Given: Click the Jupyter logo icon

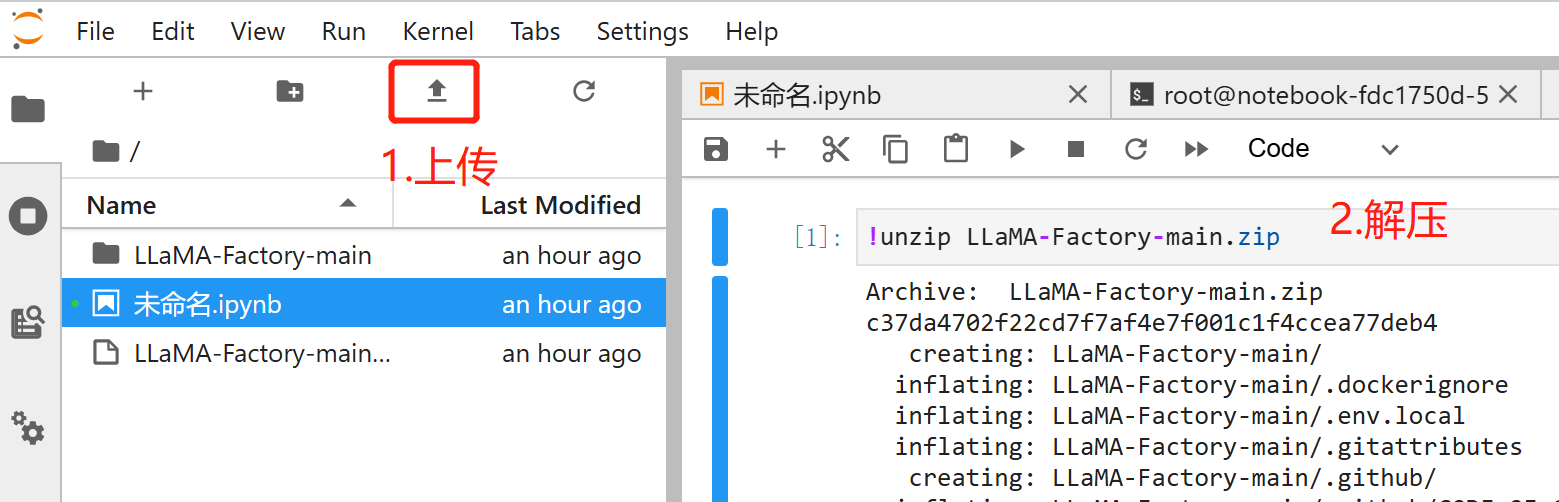Looking at the screenshot, I should tap(28, 27).
